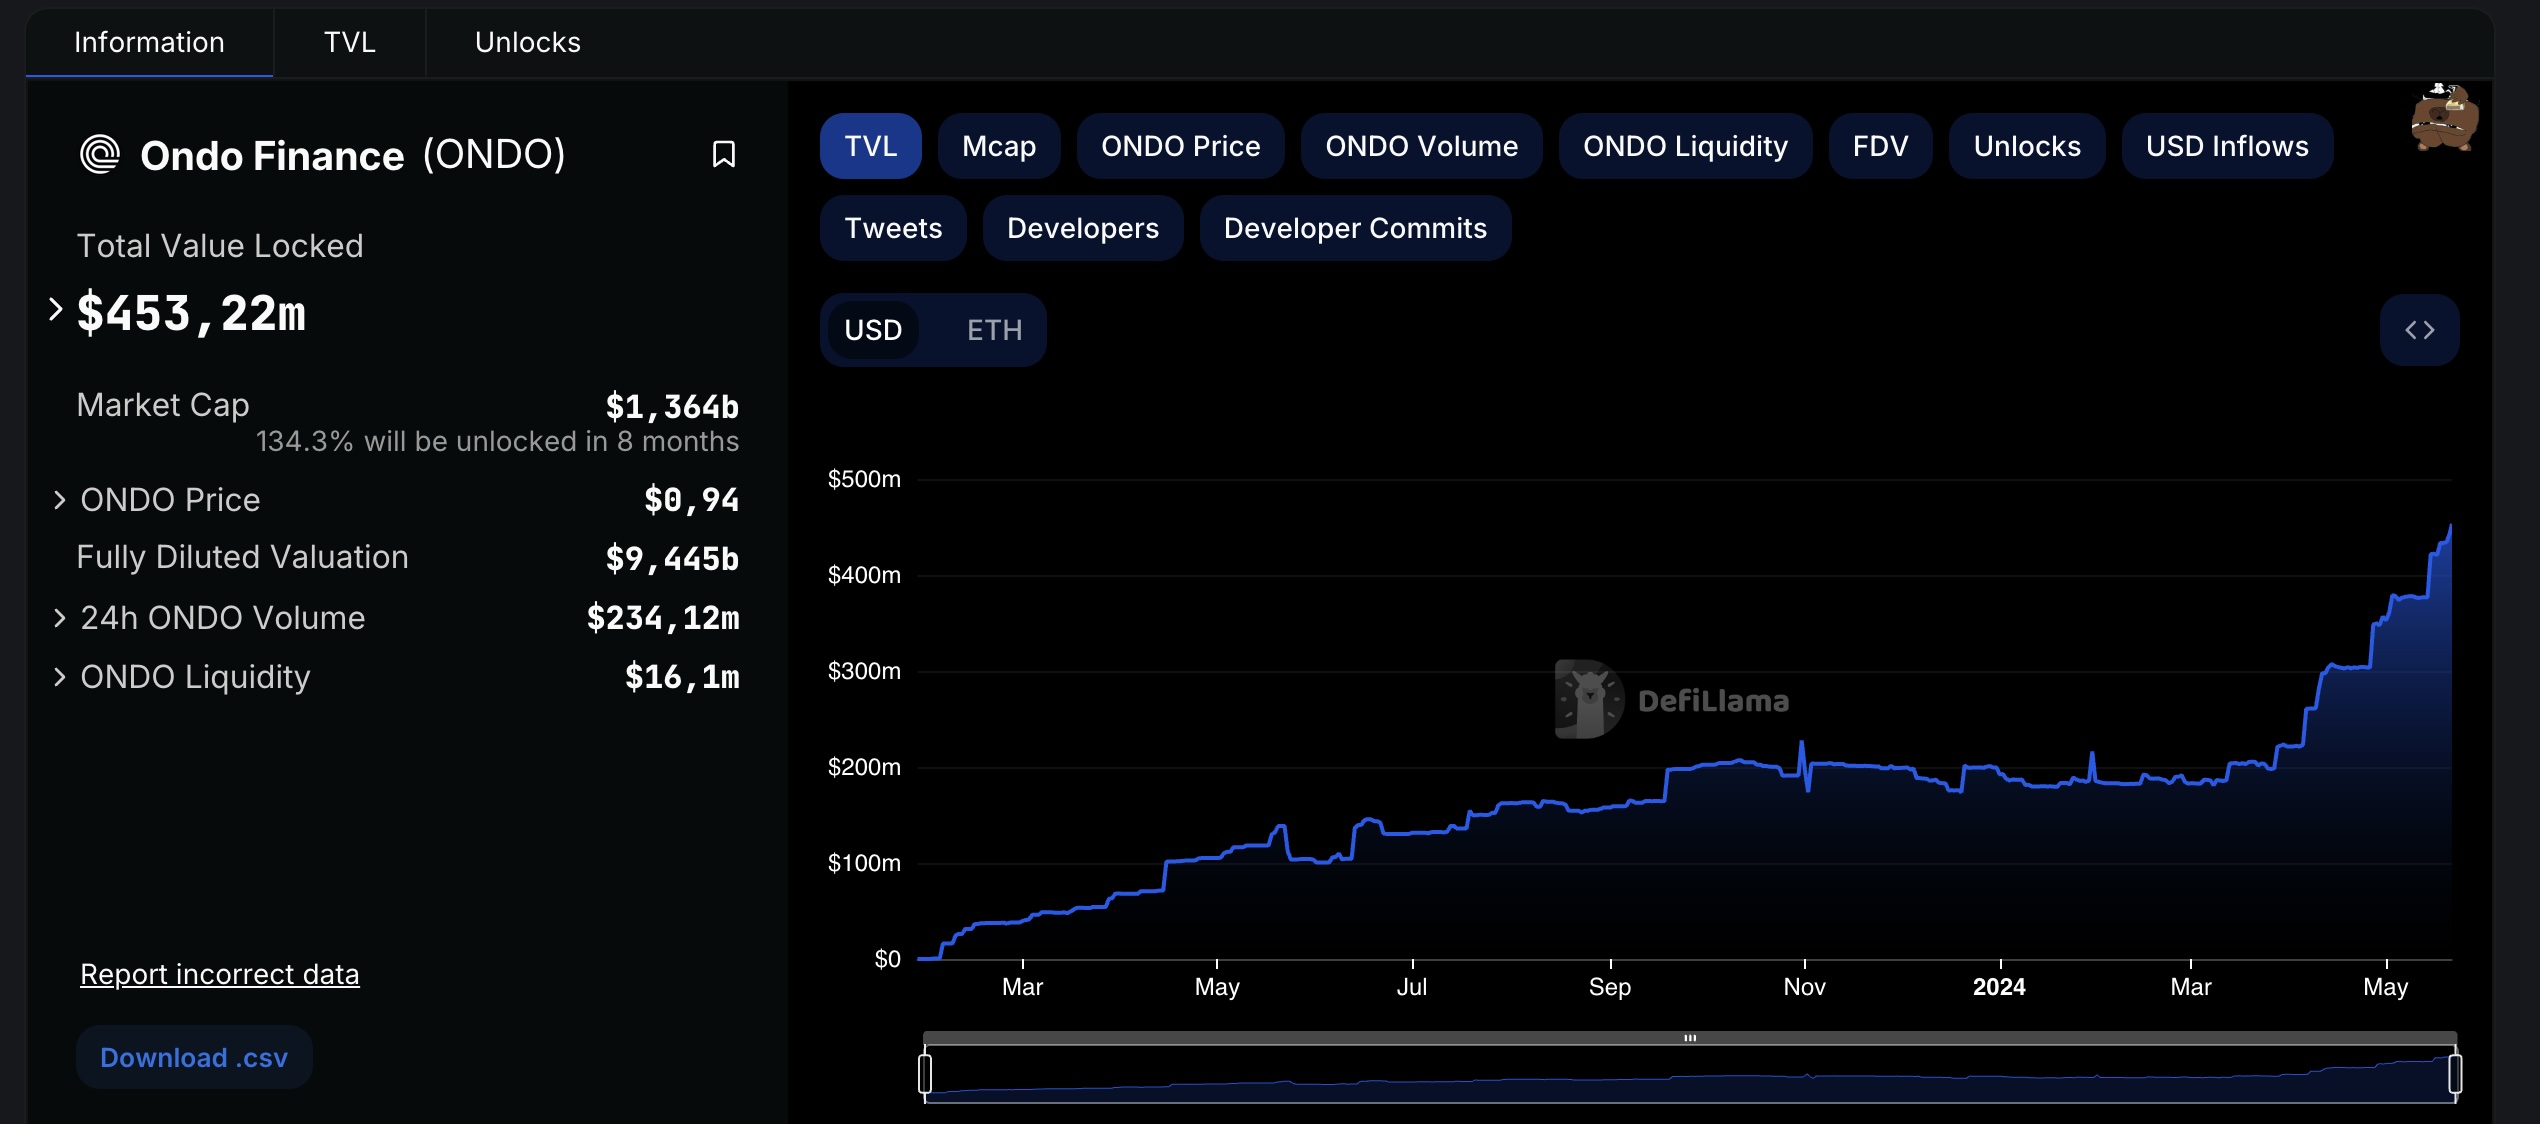Image resolution: width=2540 pixels, height=1124 pixels.
Task: Click the $200m y-axis label
Action: (x=864, y=767)
